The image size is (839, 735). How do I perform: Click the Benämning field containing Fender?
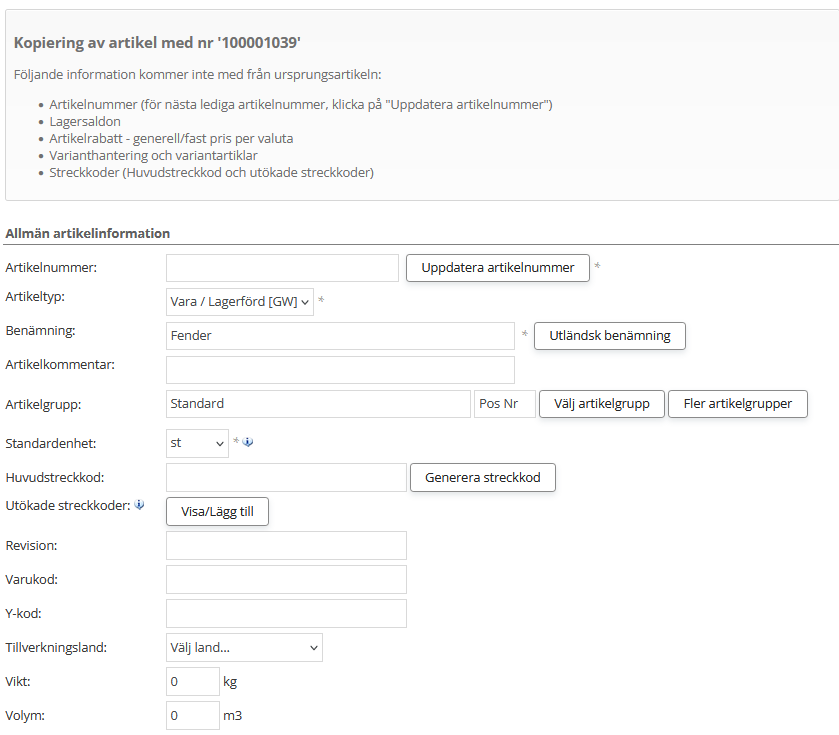[x=340, y=336]
